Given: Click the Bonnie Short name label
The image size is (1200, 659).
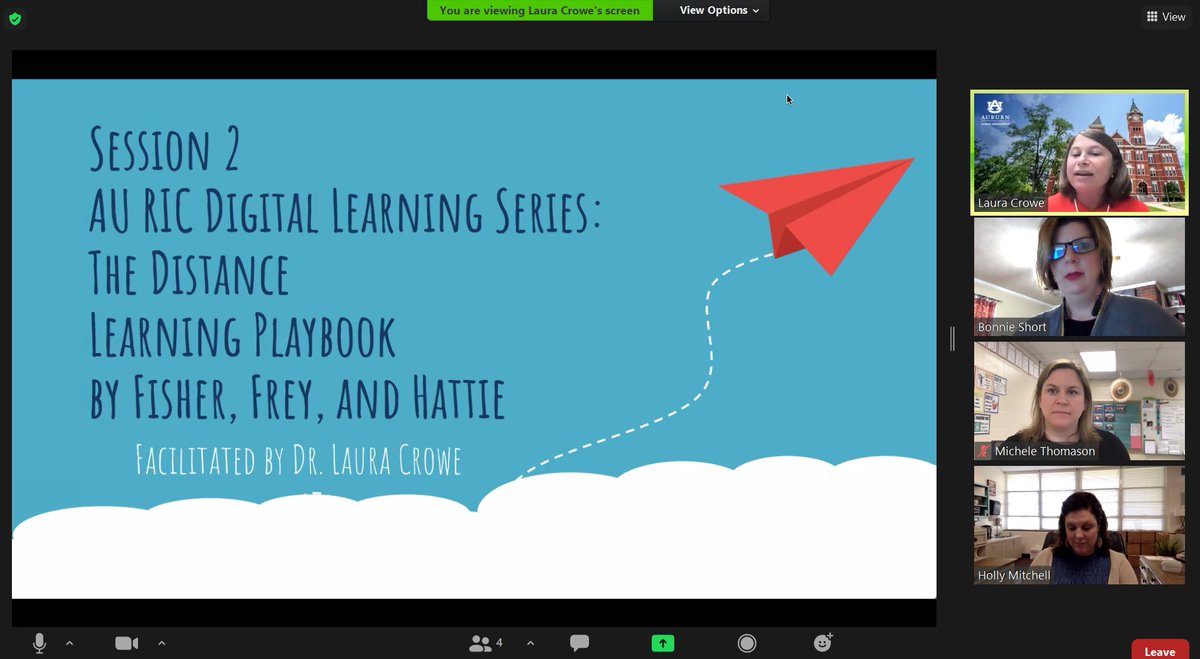Looking at the screenshot, I should (x=1012, y=327).
